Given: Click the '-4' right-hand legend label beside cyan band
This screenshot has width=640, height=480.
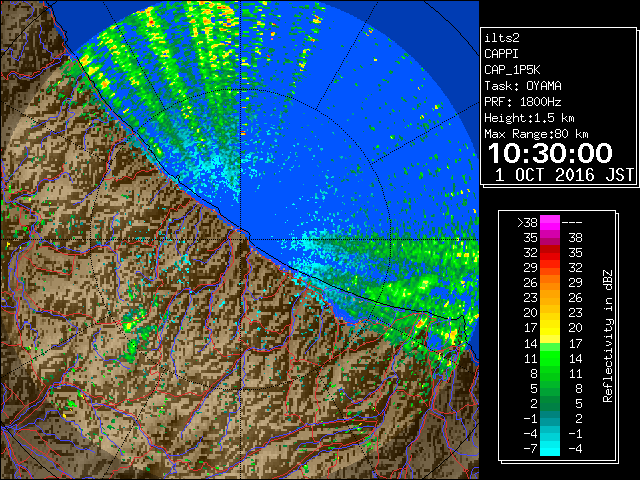Looking at the screenshot, I should coord(575,448).
